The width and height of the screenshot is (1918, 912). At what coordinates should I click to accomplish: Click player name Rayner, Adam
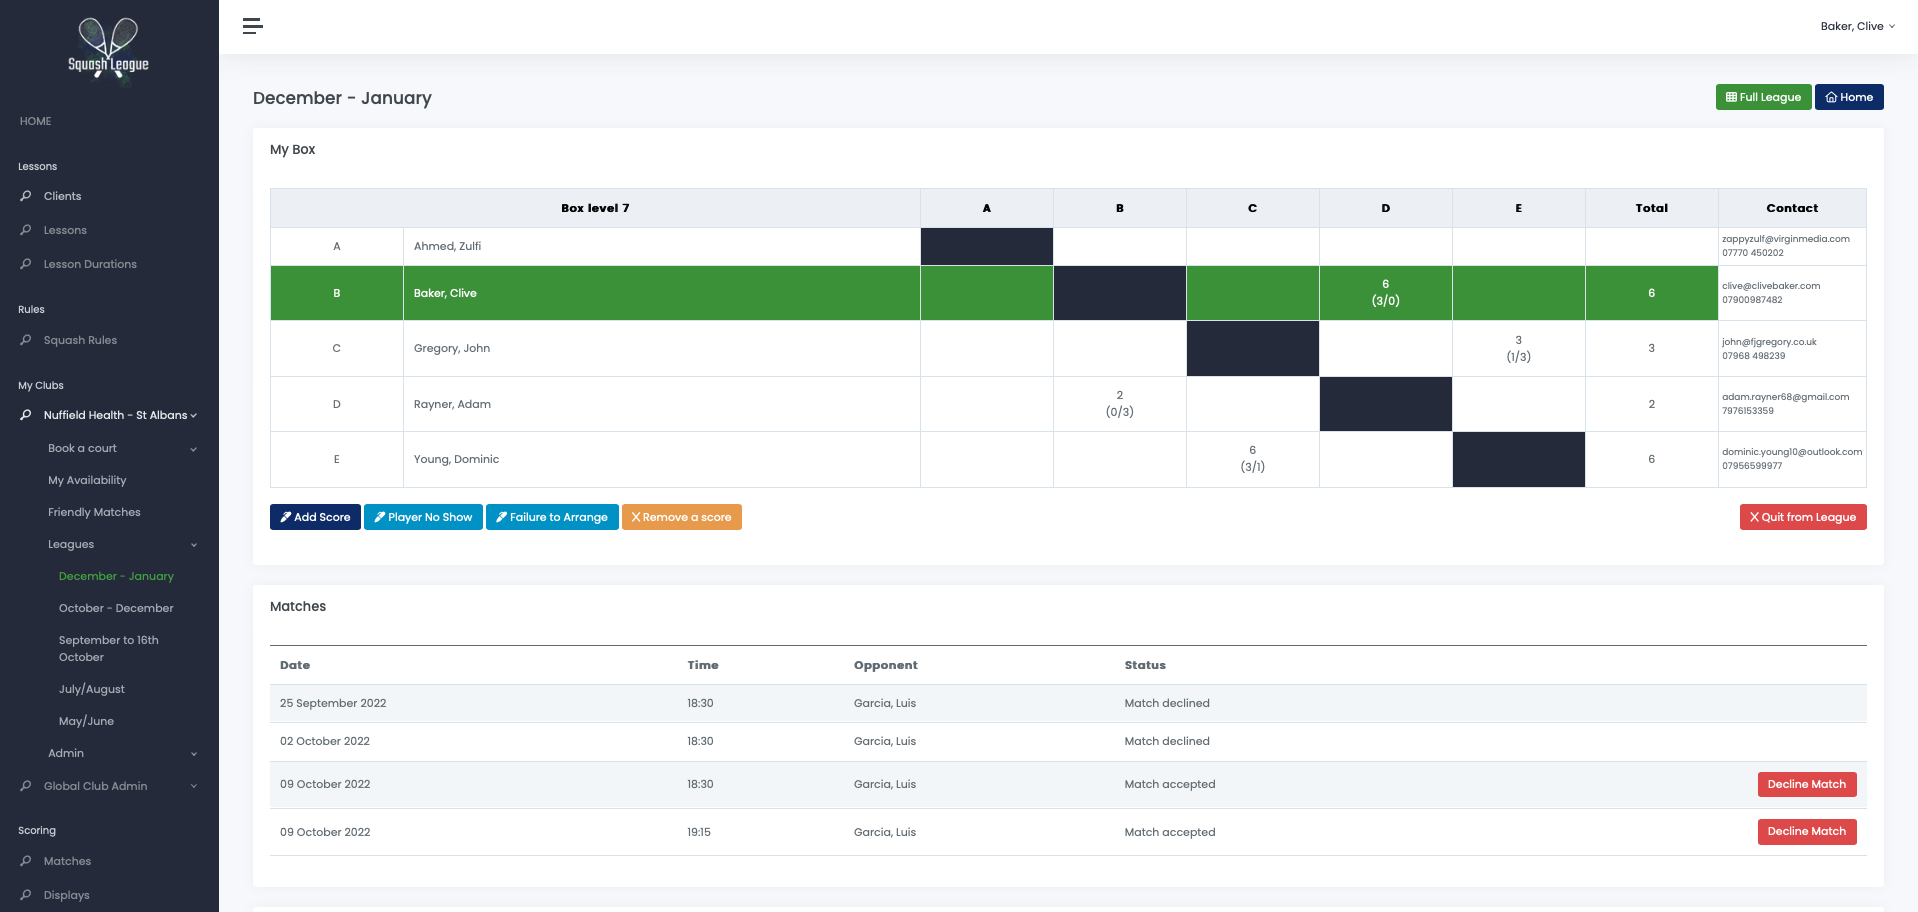click(452, 404)
